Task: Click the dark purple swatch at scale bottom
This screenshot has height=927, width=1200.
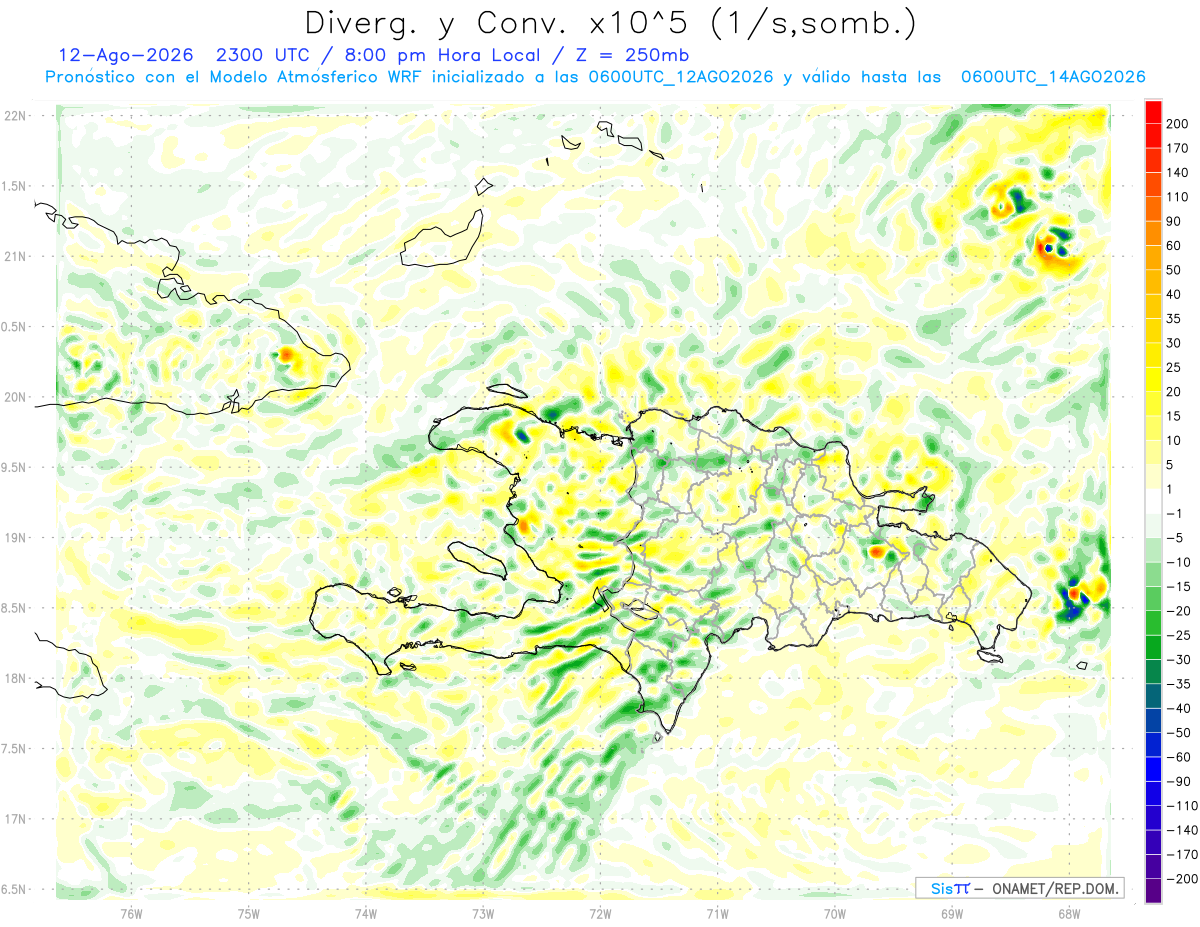Action: pyautogui.click(x=1153, y=891)
